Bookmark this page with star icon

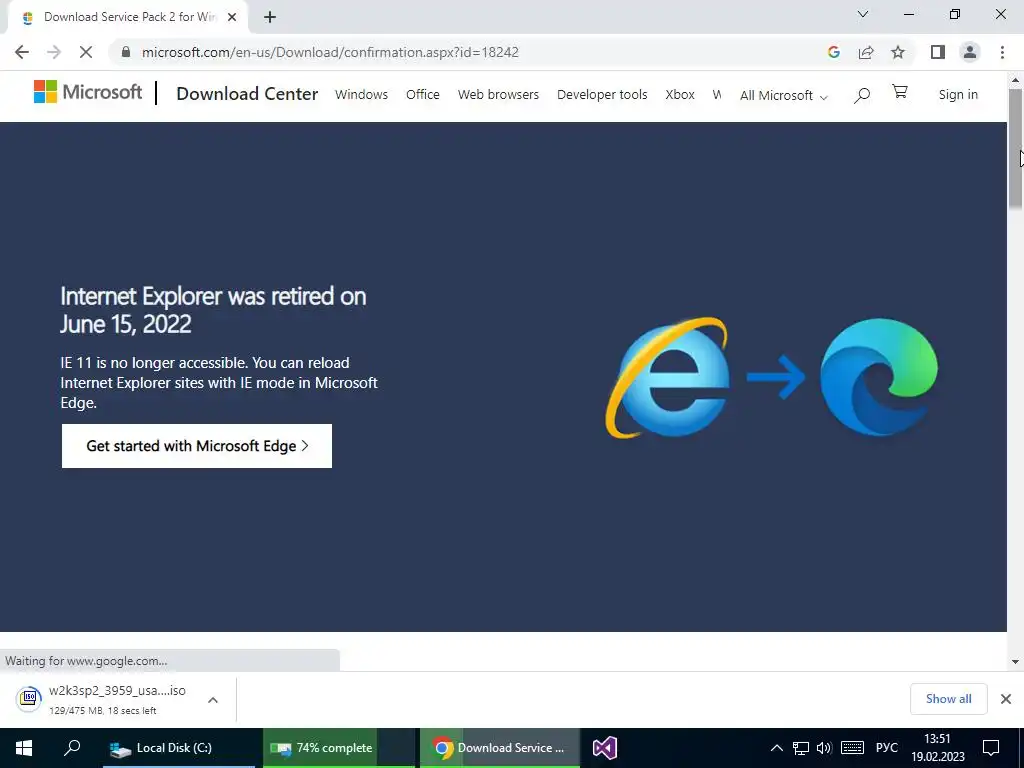pyautogui.click(x=898, y=52)
